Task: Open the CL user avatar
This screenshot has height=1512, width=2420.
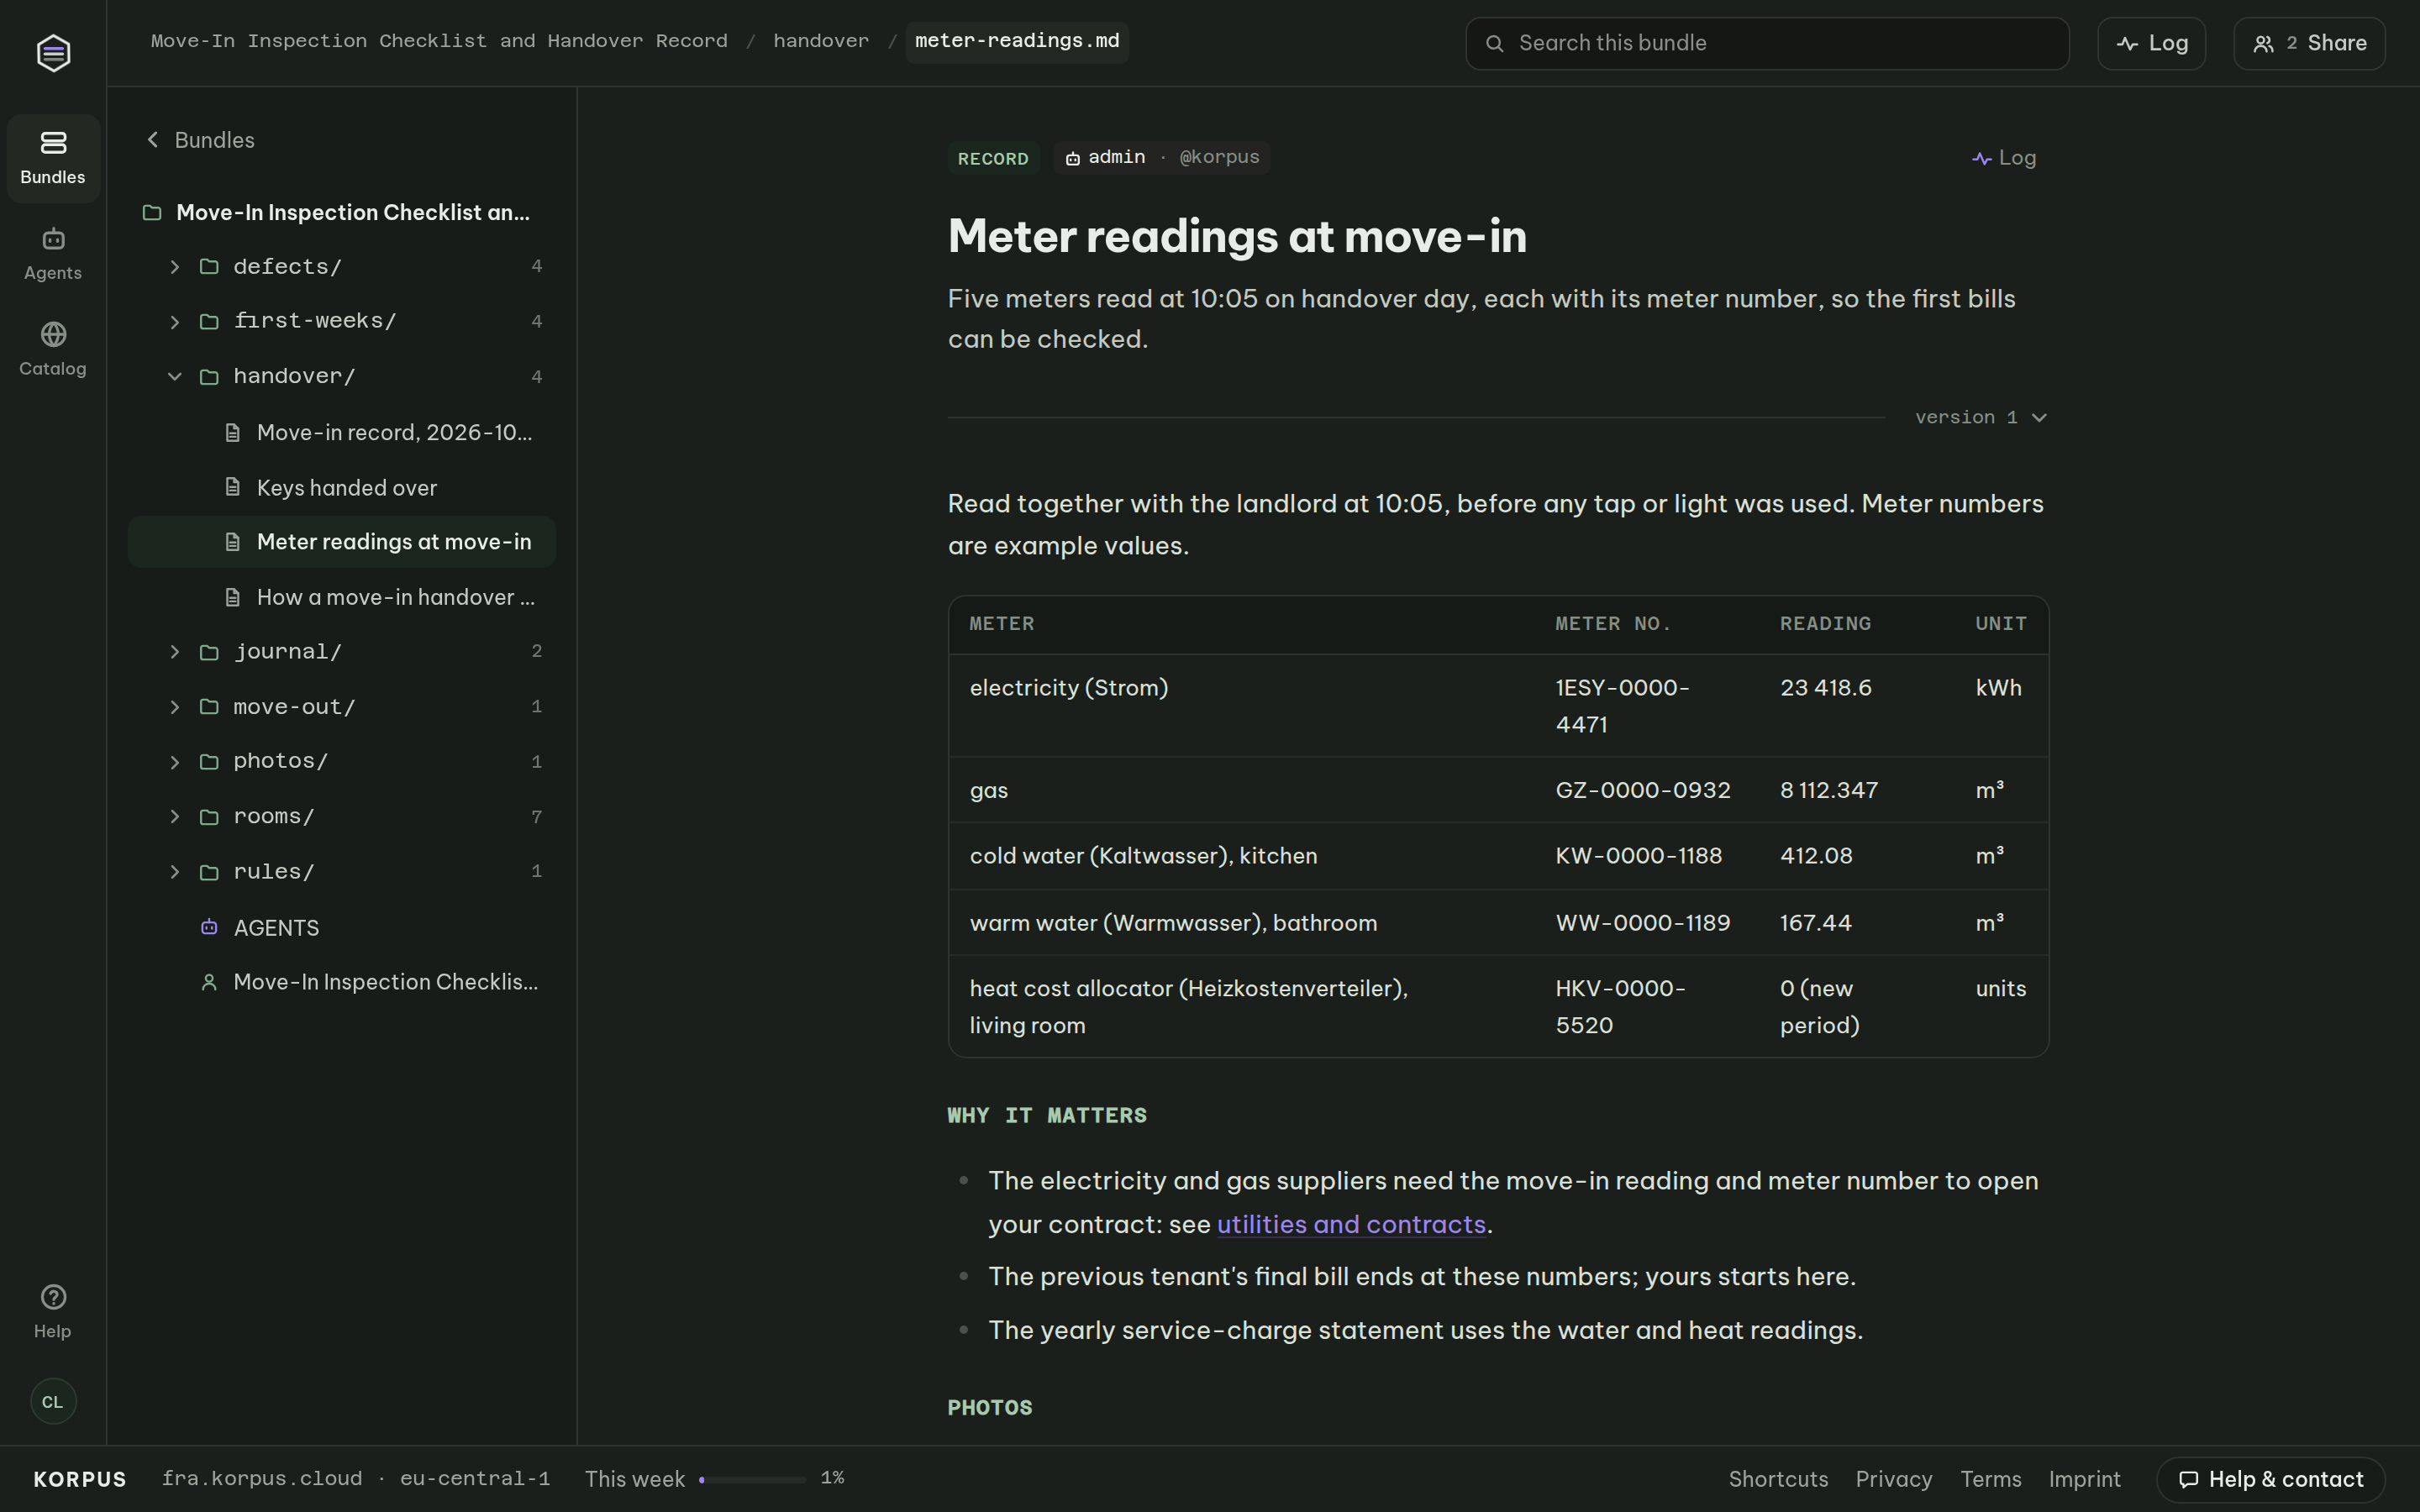Action: point(53,1401)
